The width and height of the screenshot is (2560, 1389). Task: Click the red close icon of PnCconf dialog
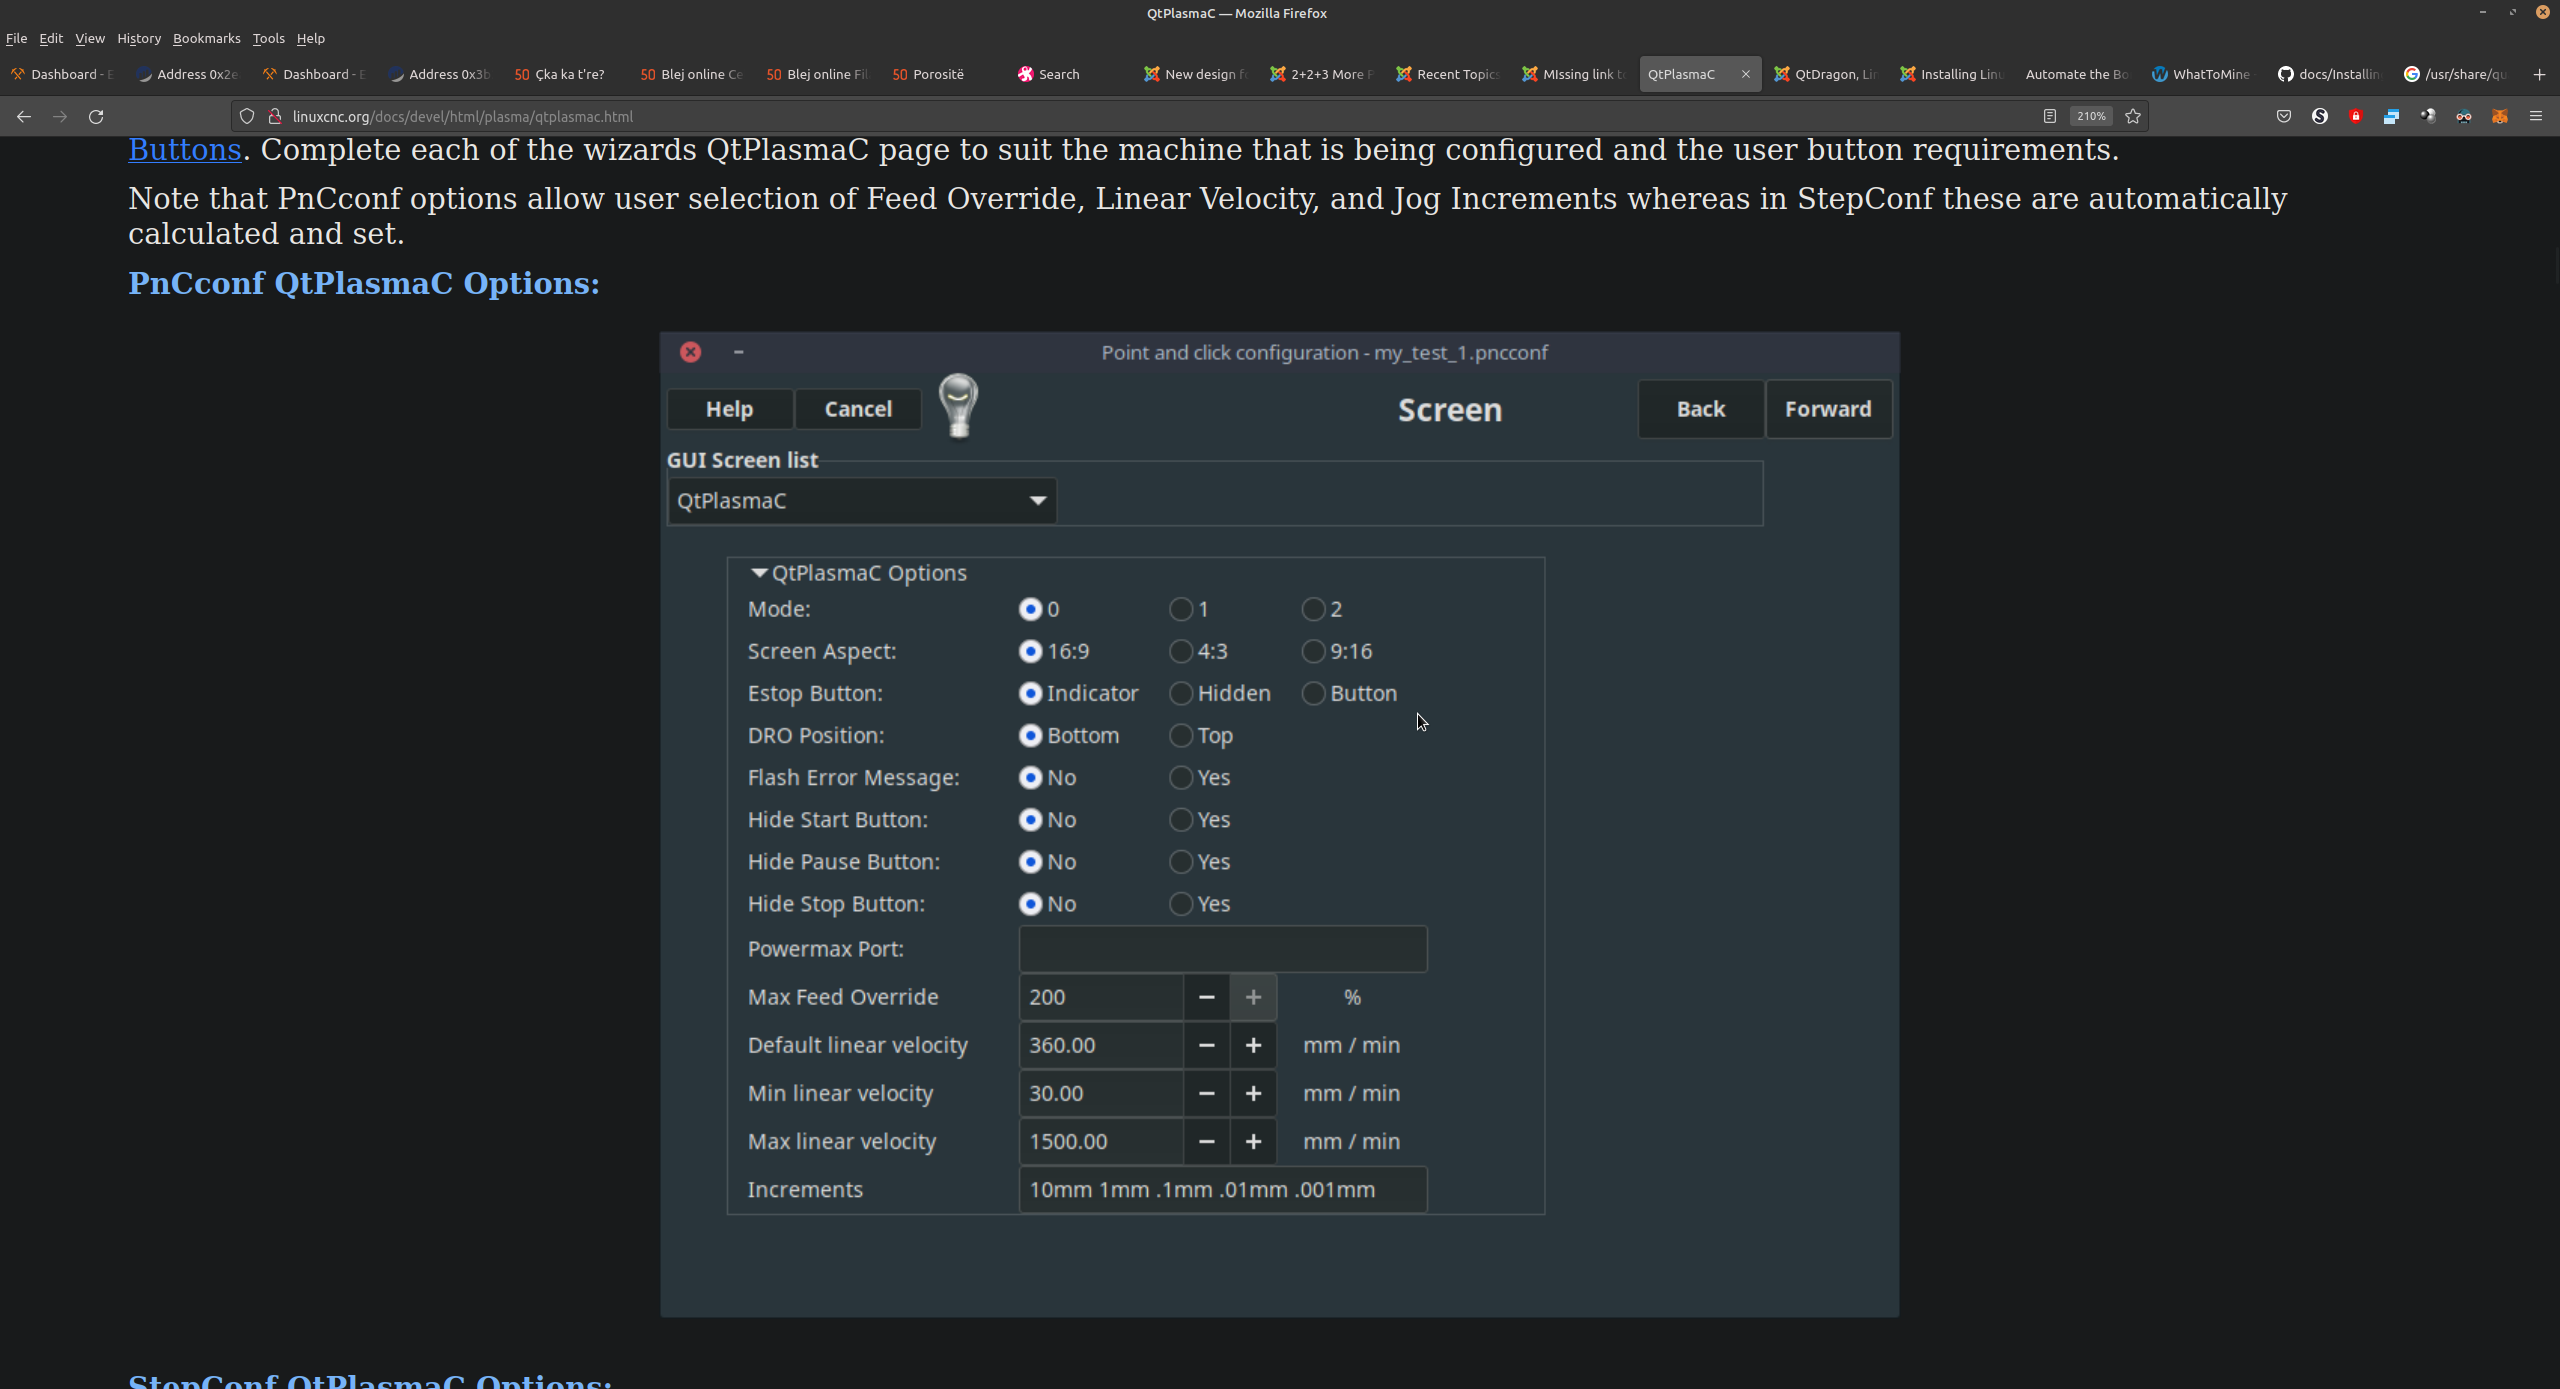tap(690, 352)
